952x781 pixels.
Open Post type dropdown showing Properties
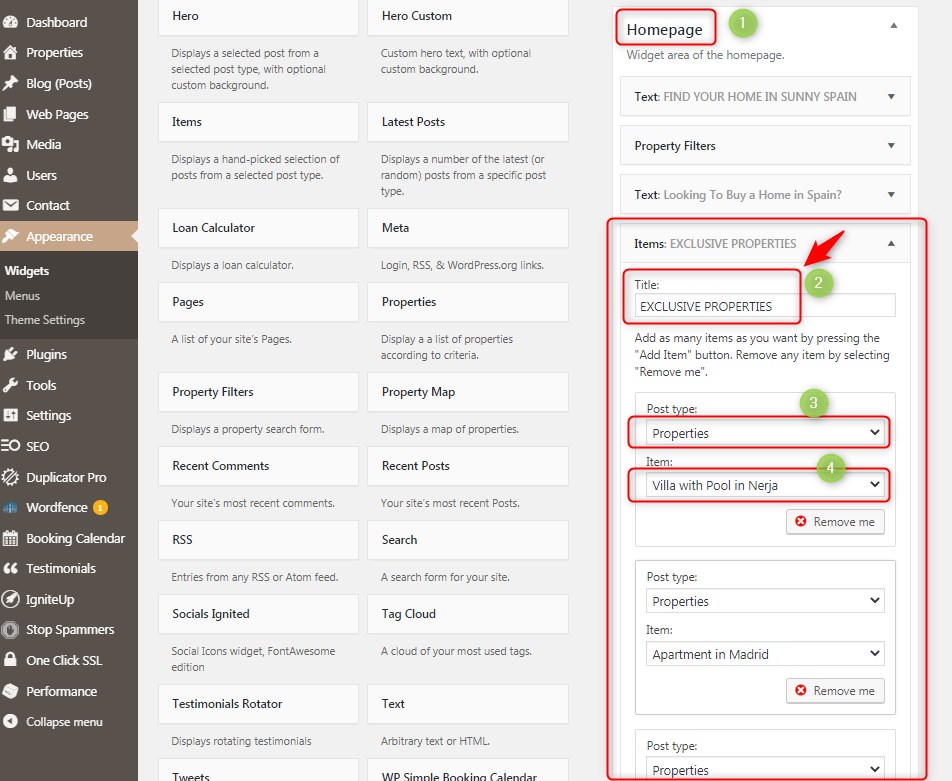765,433
